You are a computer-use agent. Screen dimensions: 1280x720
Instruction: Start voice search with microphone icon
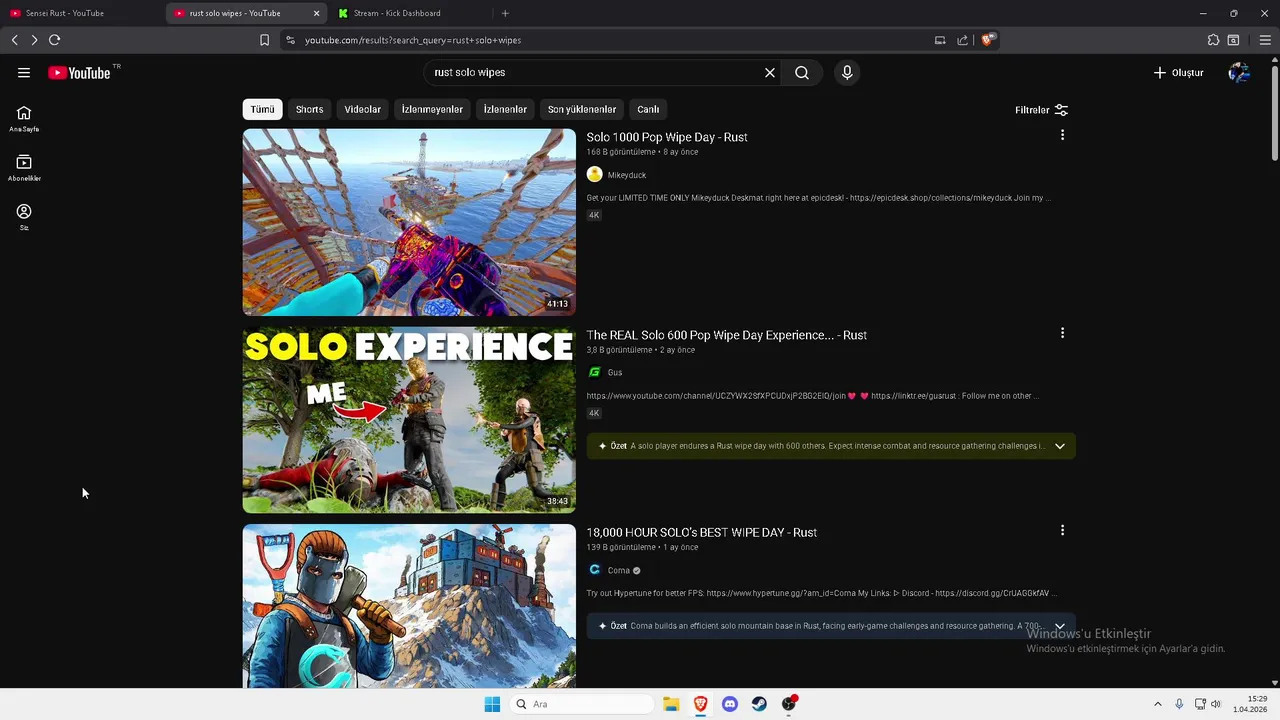tap(847, 73)
